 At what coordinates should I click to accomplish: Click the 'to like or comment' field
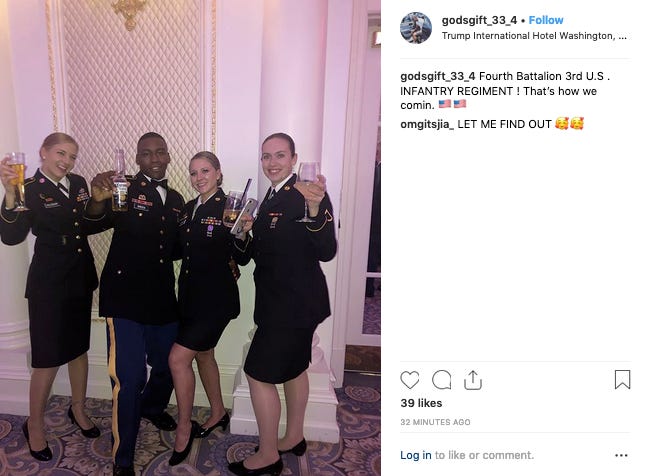pos(484,455)
